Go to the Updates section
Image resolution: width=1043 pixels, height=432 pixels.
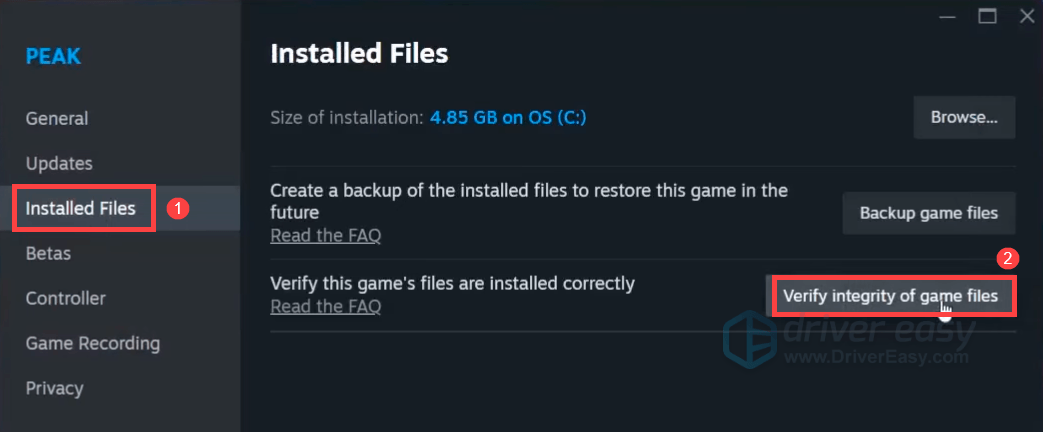(59, 163)
